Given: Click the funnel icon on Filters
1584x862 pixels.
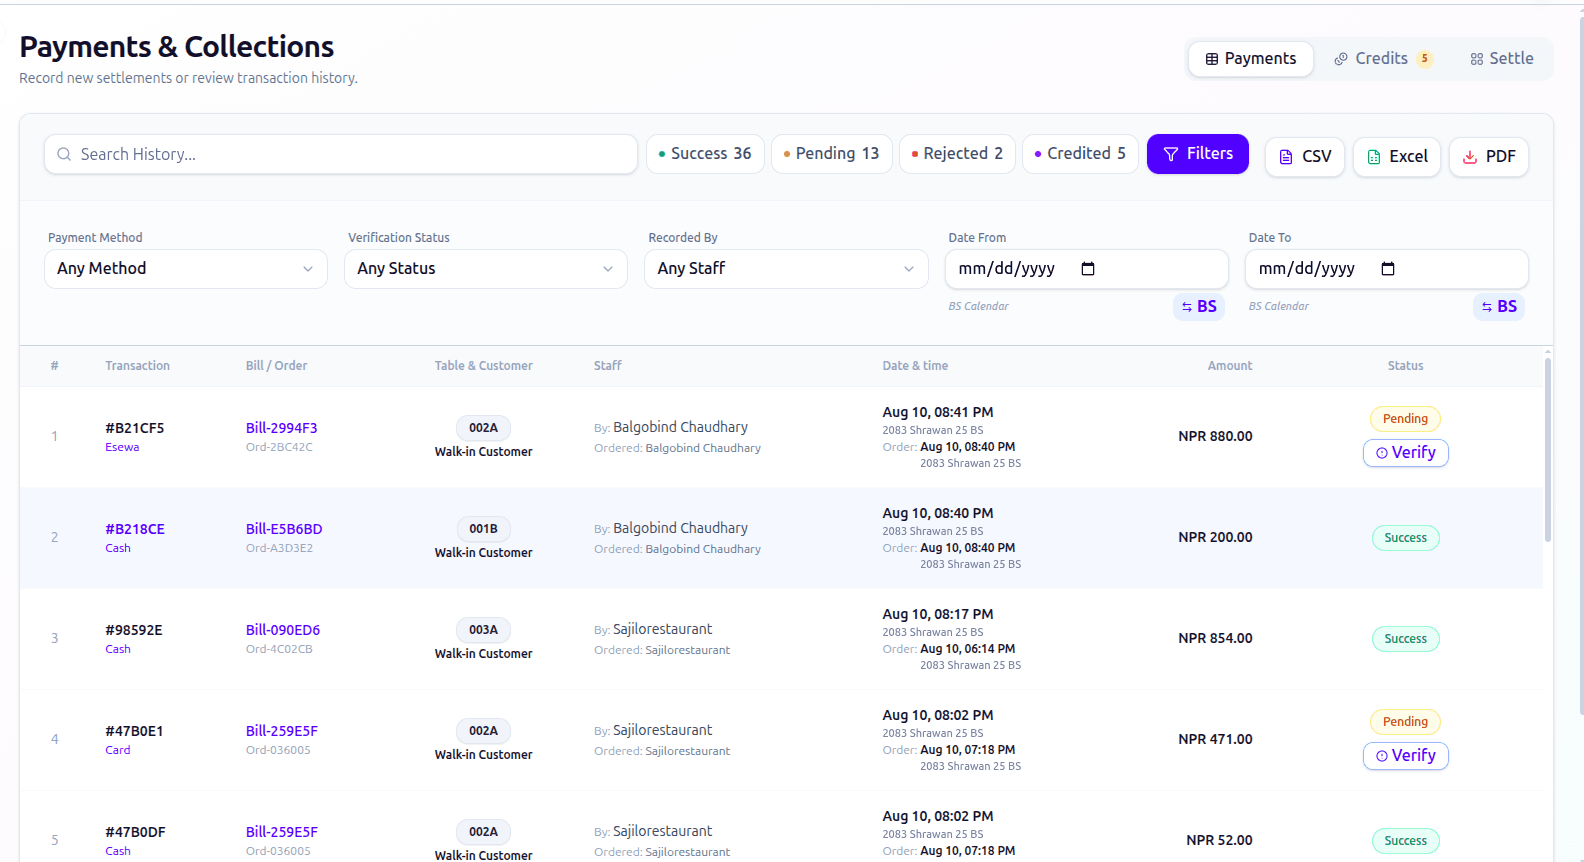Looking at the screenshot, I should pos(1171,154).
